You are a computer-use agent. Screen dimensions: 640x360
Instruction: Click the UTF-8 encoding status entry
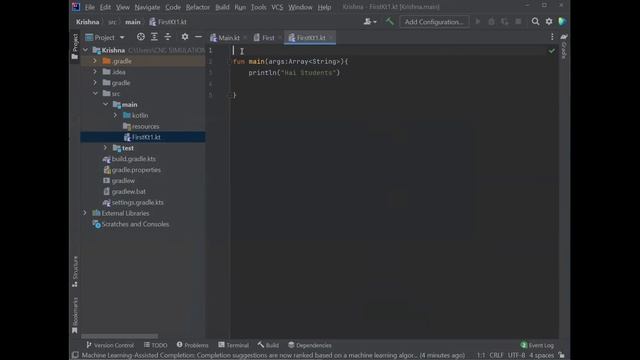[516, 356]
